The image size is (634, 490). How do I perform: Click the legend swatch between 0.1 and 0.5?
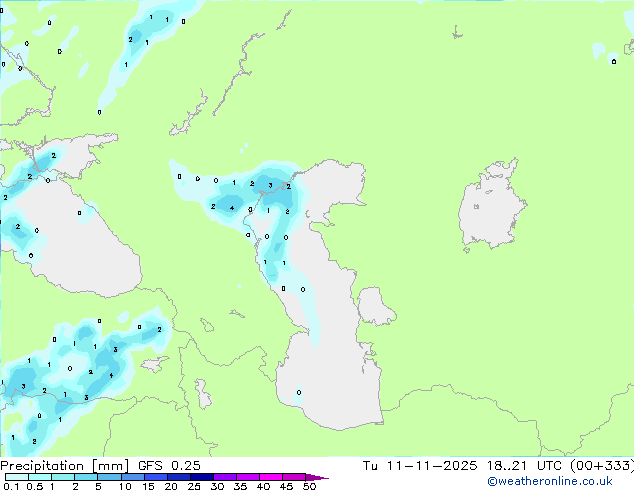coord(17,477)
